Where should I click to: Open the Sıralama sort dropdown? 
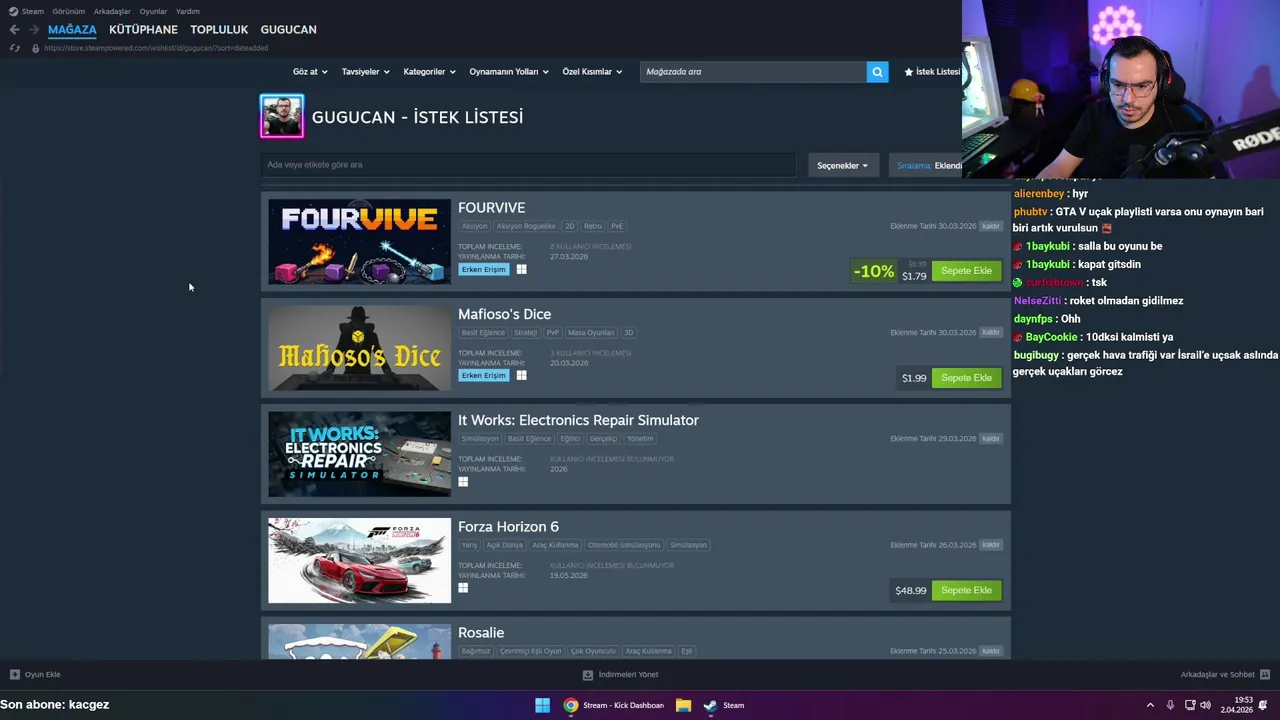[x=926, y=165]
